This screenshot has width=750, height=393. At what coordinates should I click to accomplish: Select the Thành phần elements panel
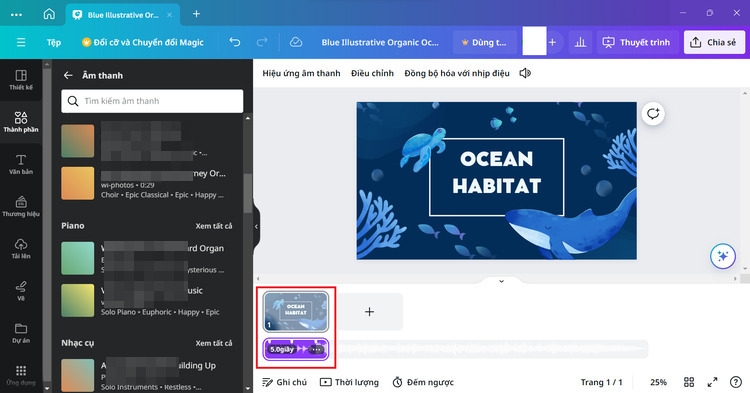21,122
